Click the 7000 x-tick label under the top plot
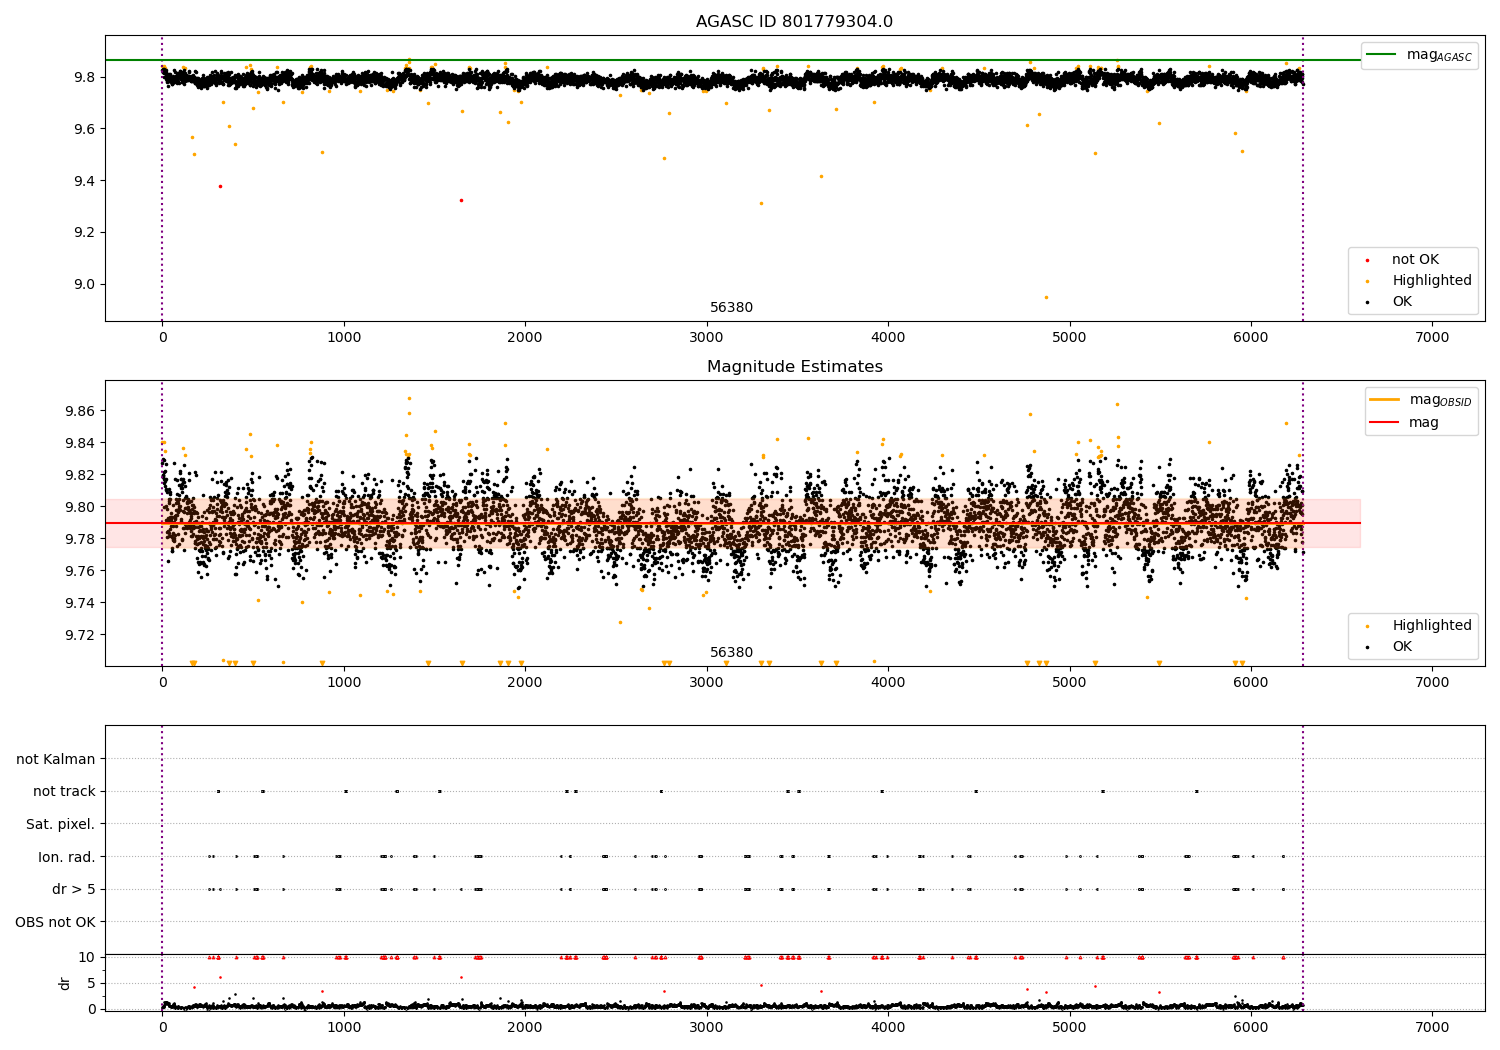This screenshot has height=1050, width=1500. point(1432,339)
